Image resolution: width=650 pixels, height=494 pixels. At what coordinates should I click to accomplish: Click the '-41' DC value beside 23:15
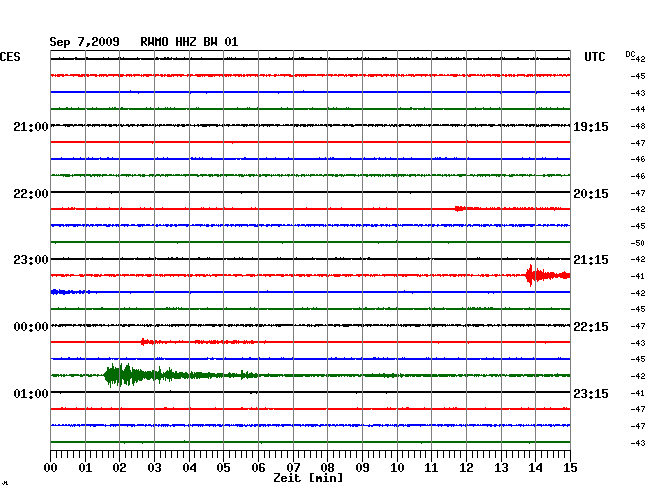pos(638,393)
